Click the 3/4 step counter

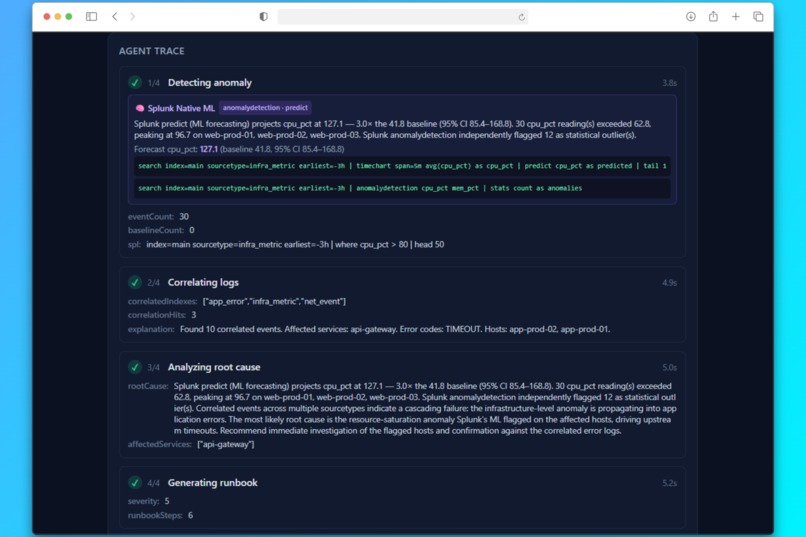[154, 367]
